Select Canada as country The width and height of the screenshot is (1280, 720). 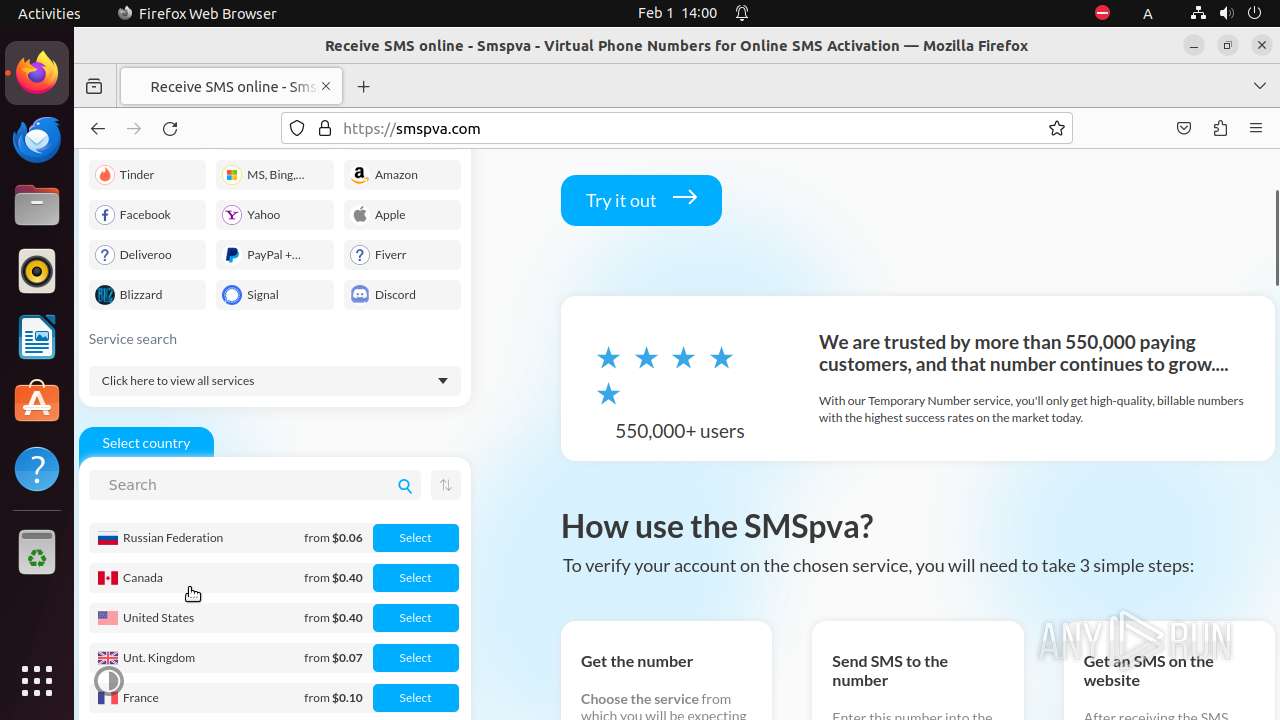[x=415, y=578]
